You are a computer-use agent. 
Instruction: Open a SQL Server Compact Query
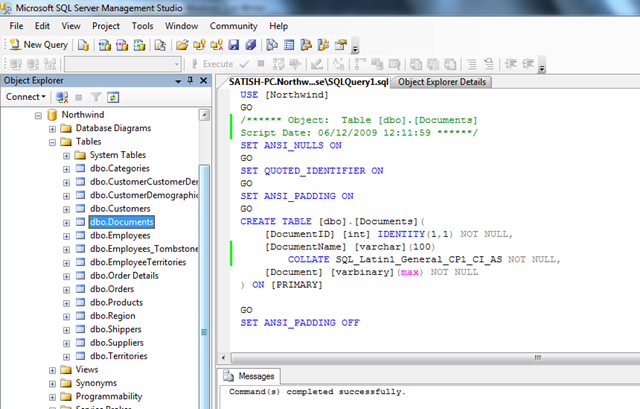160,45
